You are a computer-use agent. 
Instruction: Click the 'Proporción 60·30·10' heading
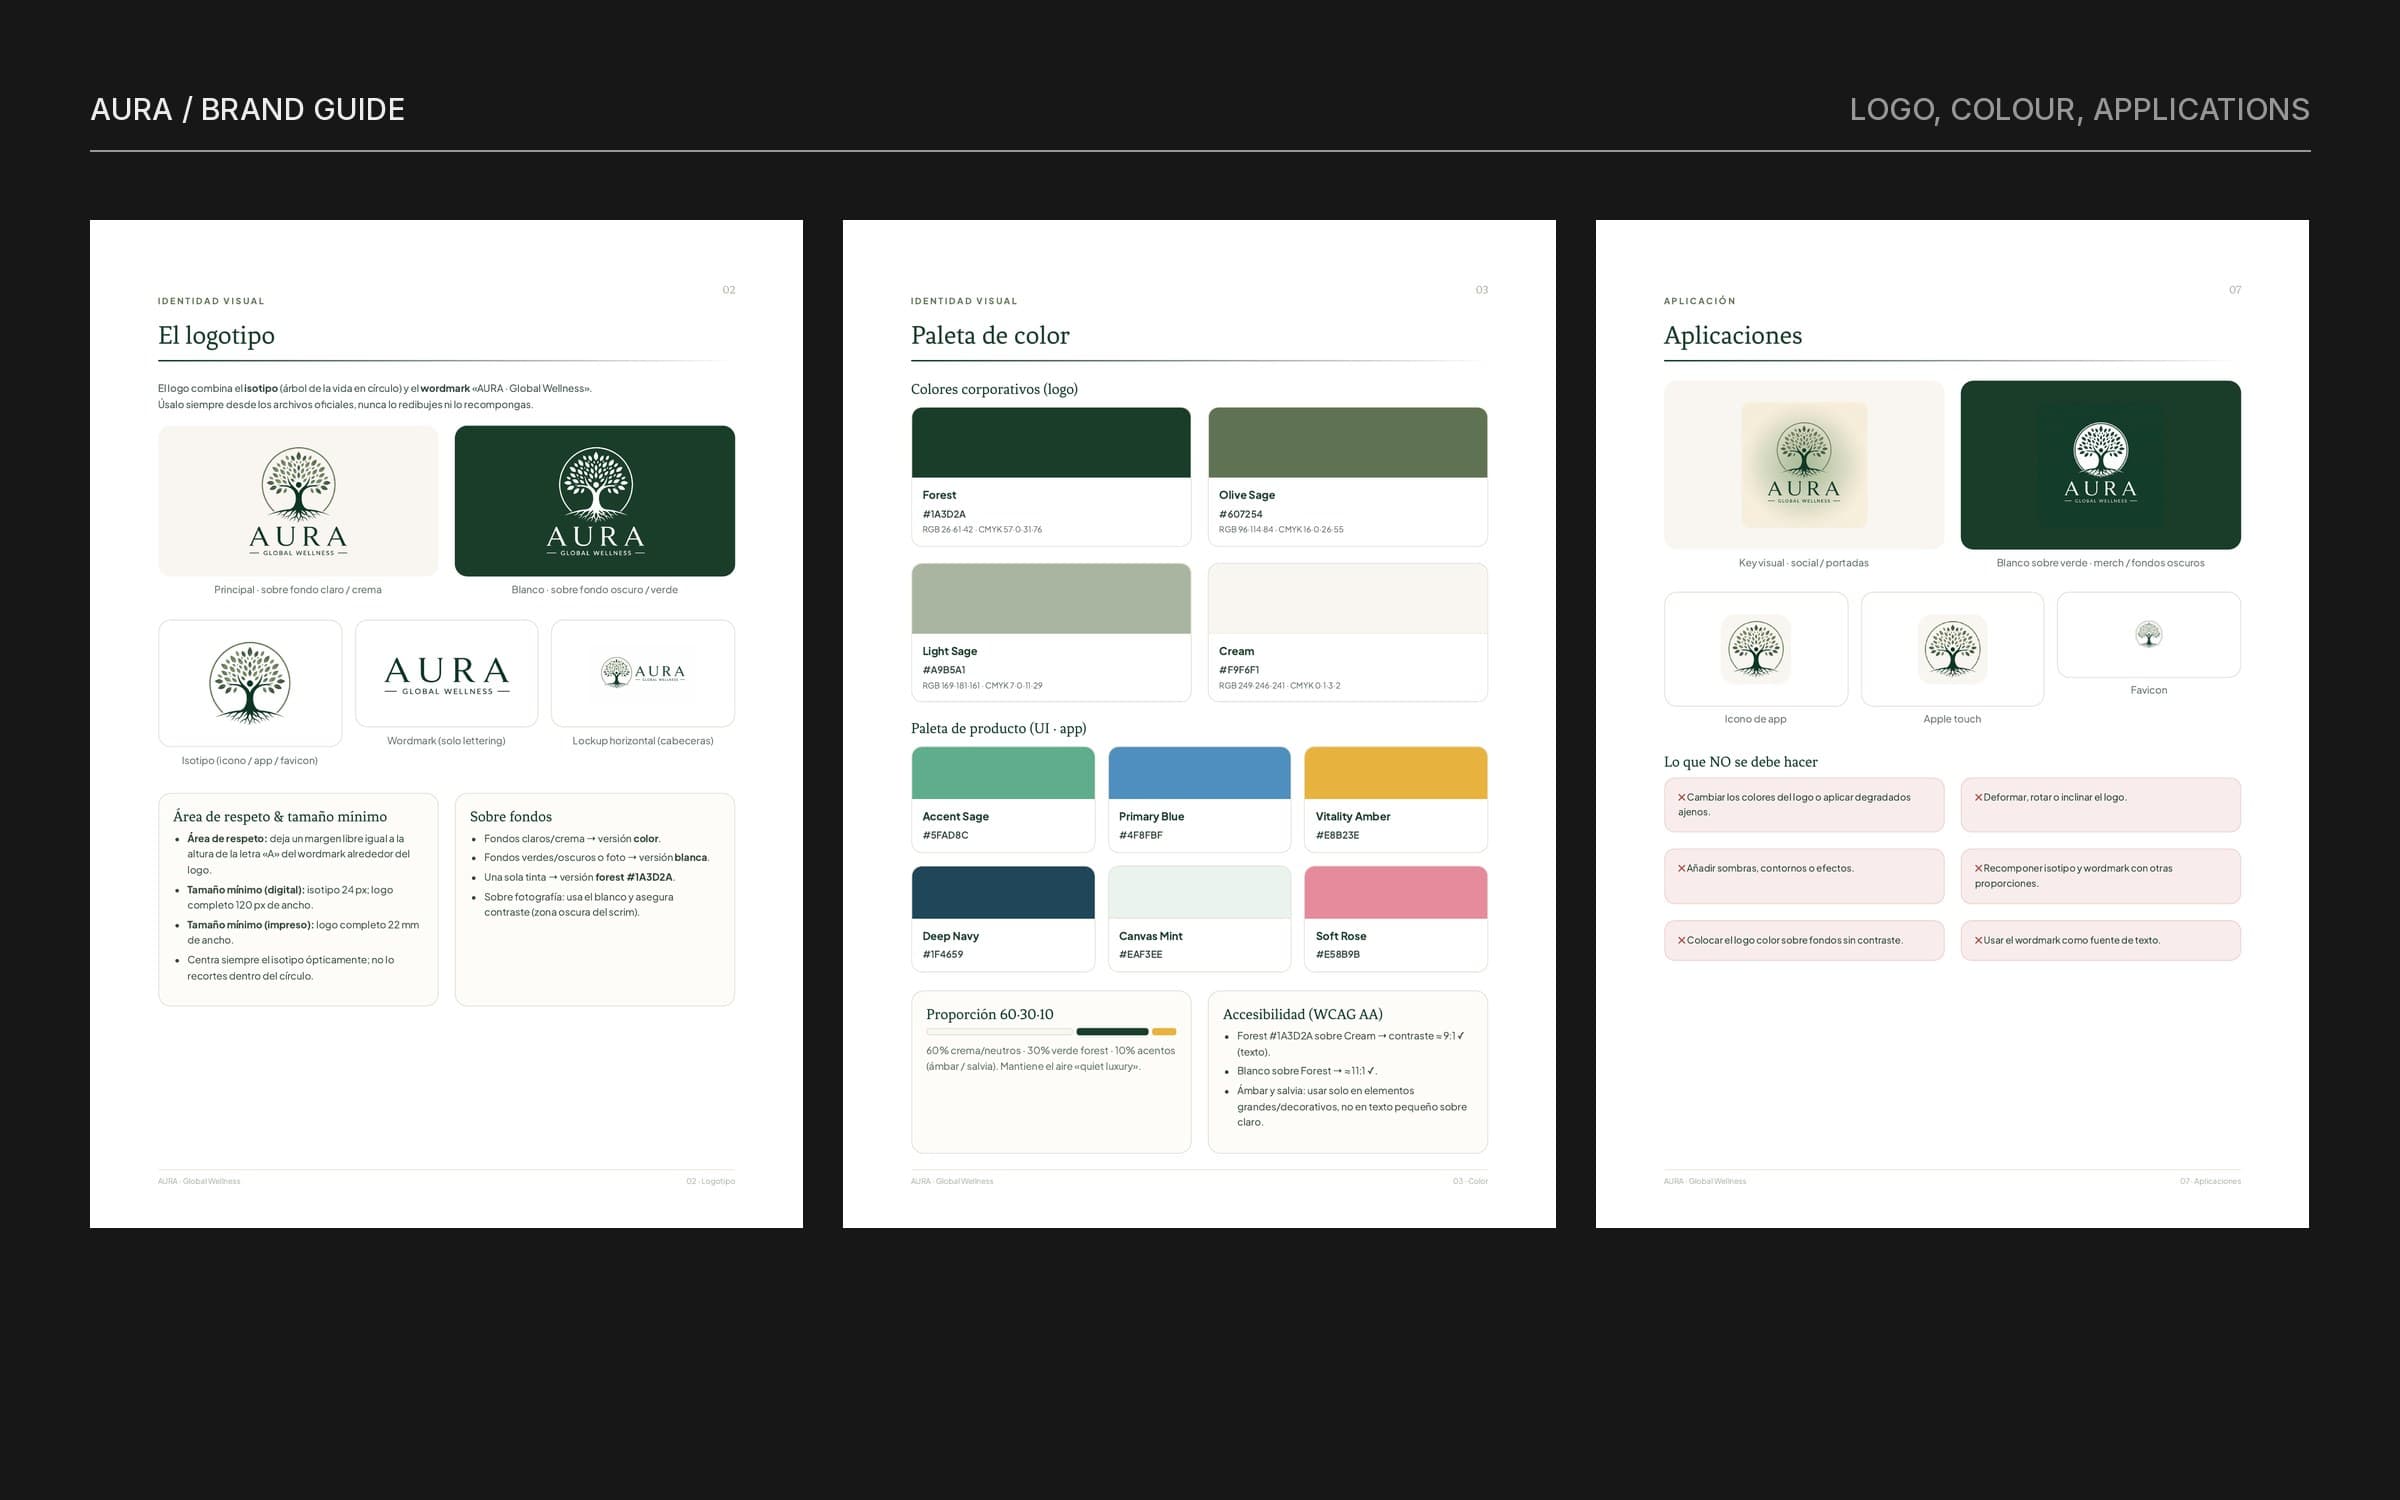(x=990, y=1014)
